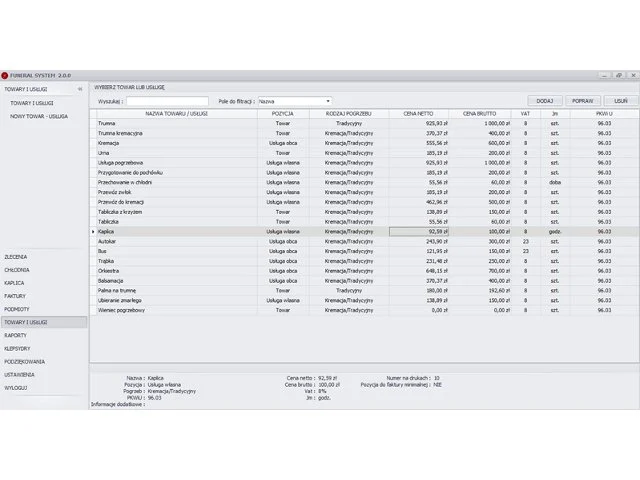The width and height of the screenshot is (640, 480).
Task: Sort by CENA BRUTTO column header
Action: coord(482,113)
